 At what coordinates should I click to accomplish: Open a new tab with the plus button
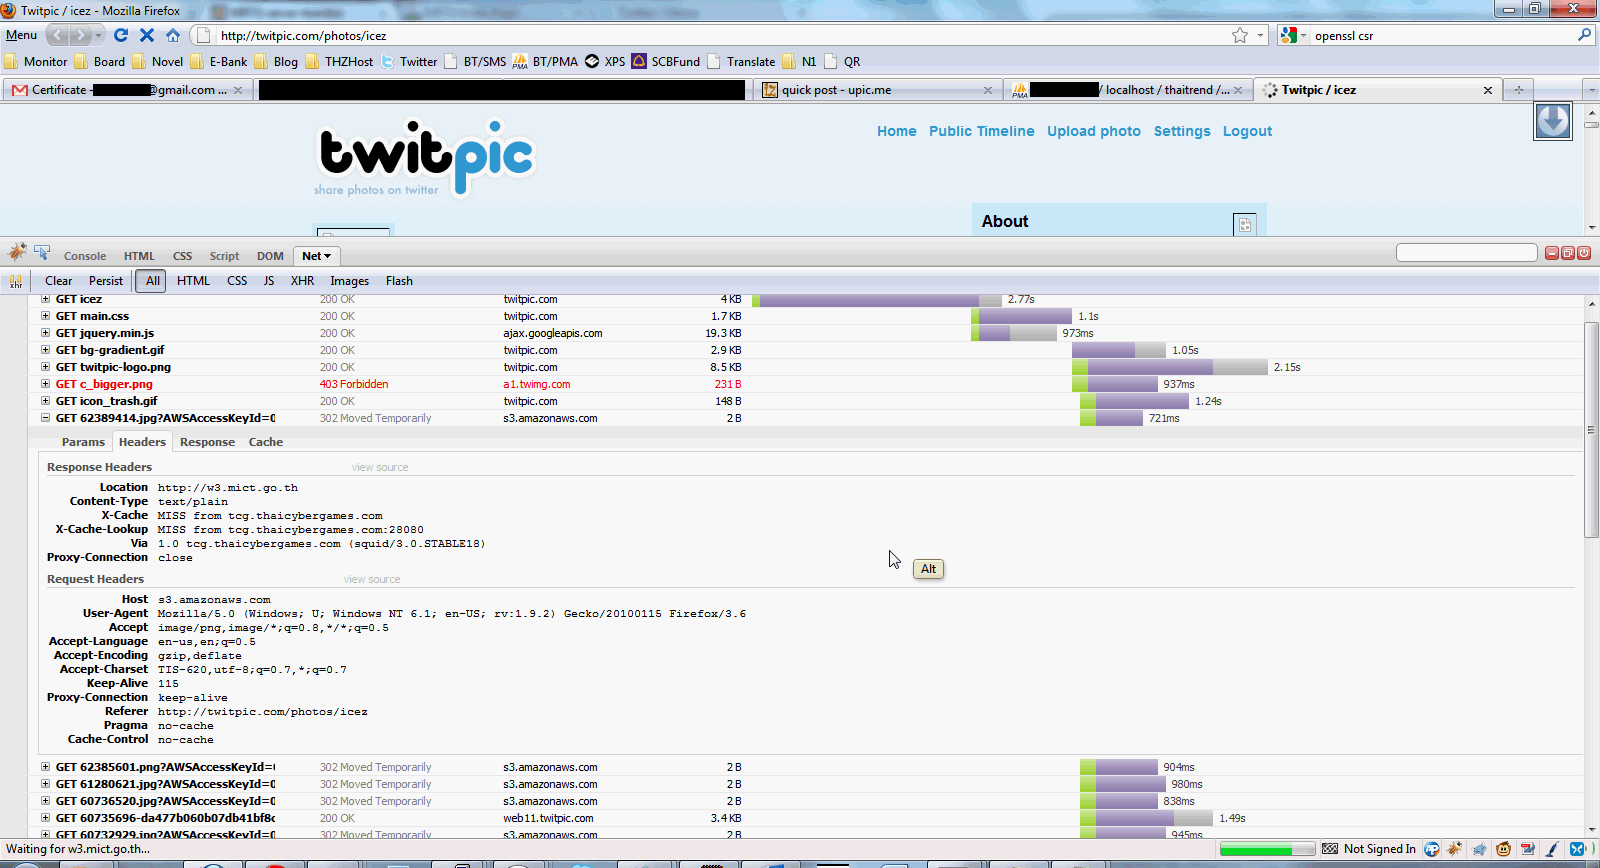(1518, 90)
